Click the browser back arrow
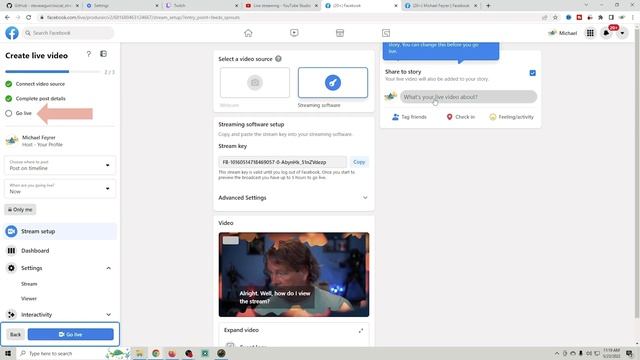This screenshot has height=360, width=640. [7, 18]
